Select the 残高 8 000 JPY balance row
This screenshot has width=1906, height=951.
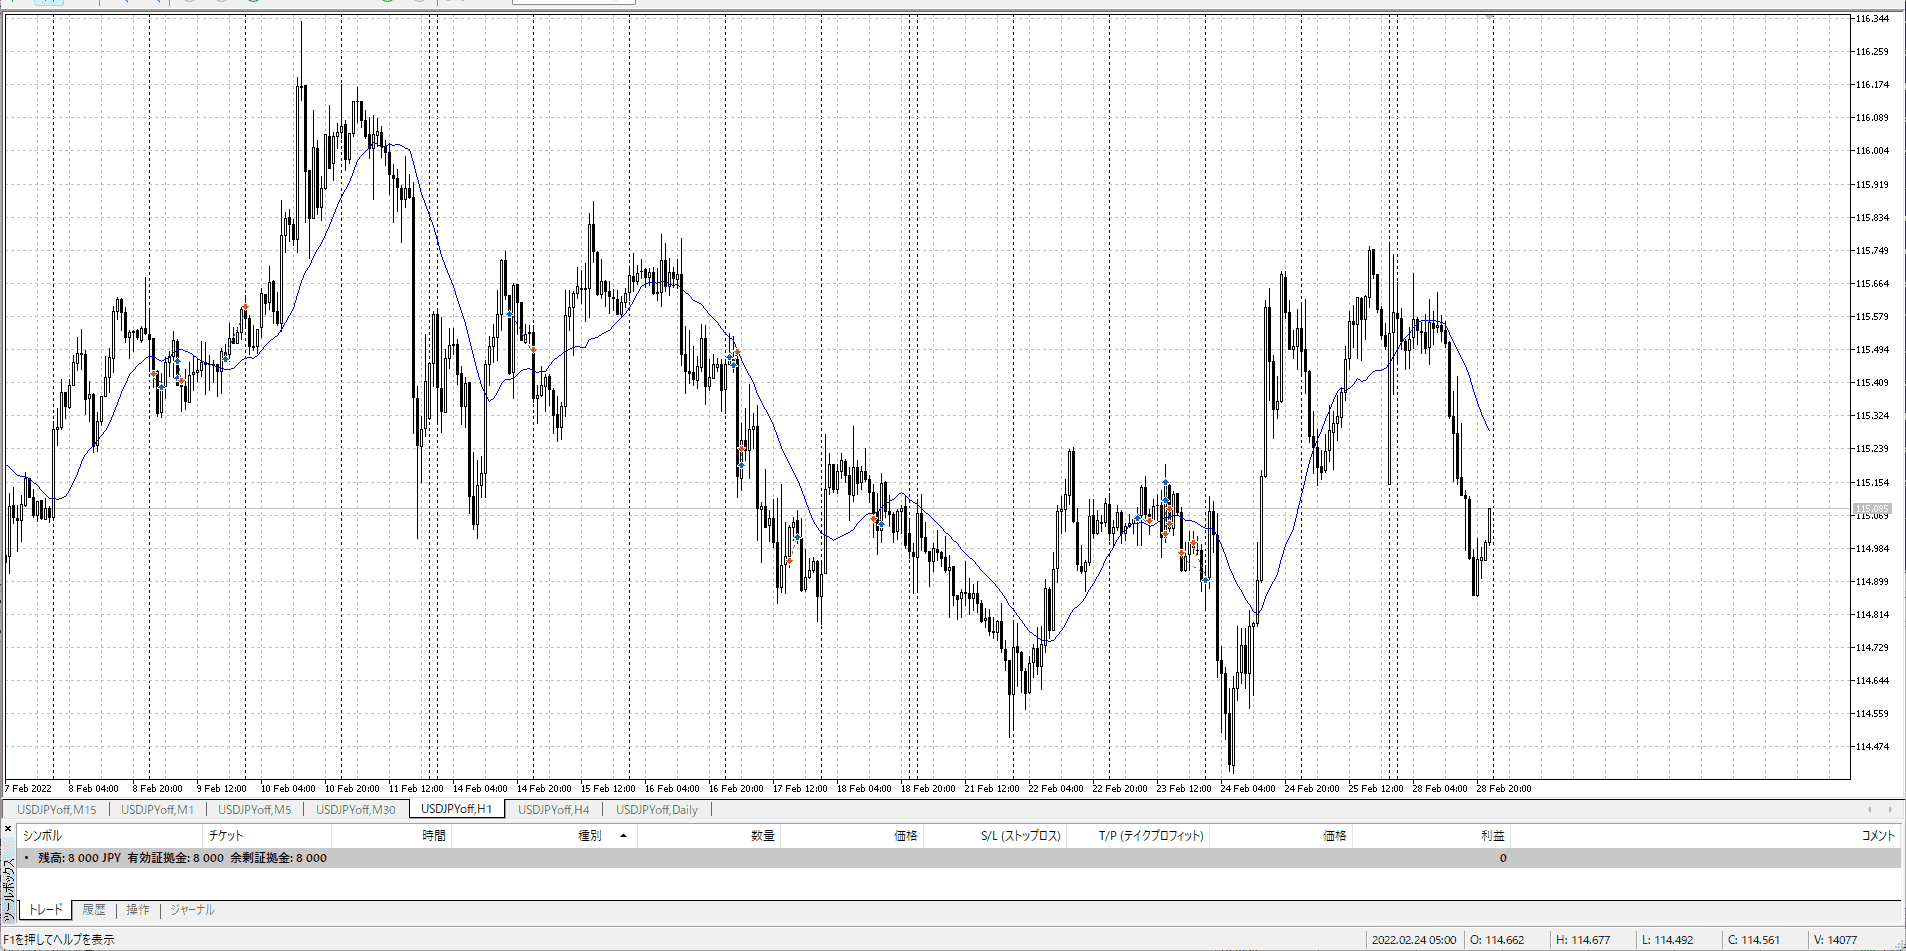[x=182, y=857]
